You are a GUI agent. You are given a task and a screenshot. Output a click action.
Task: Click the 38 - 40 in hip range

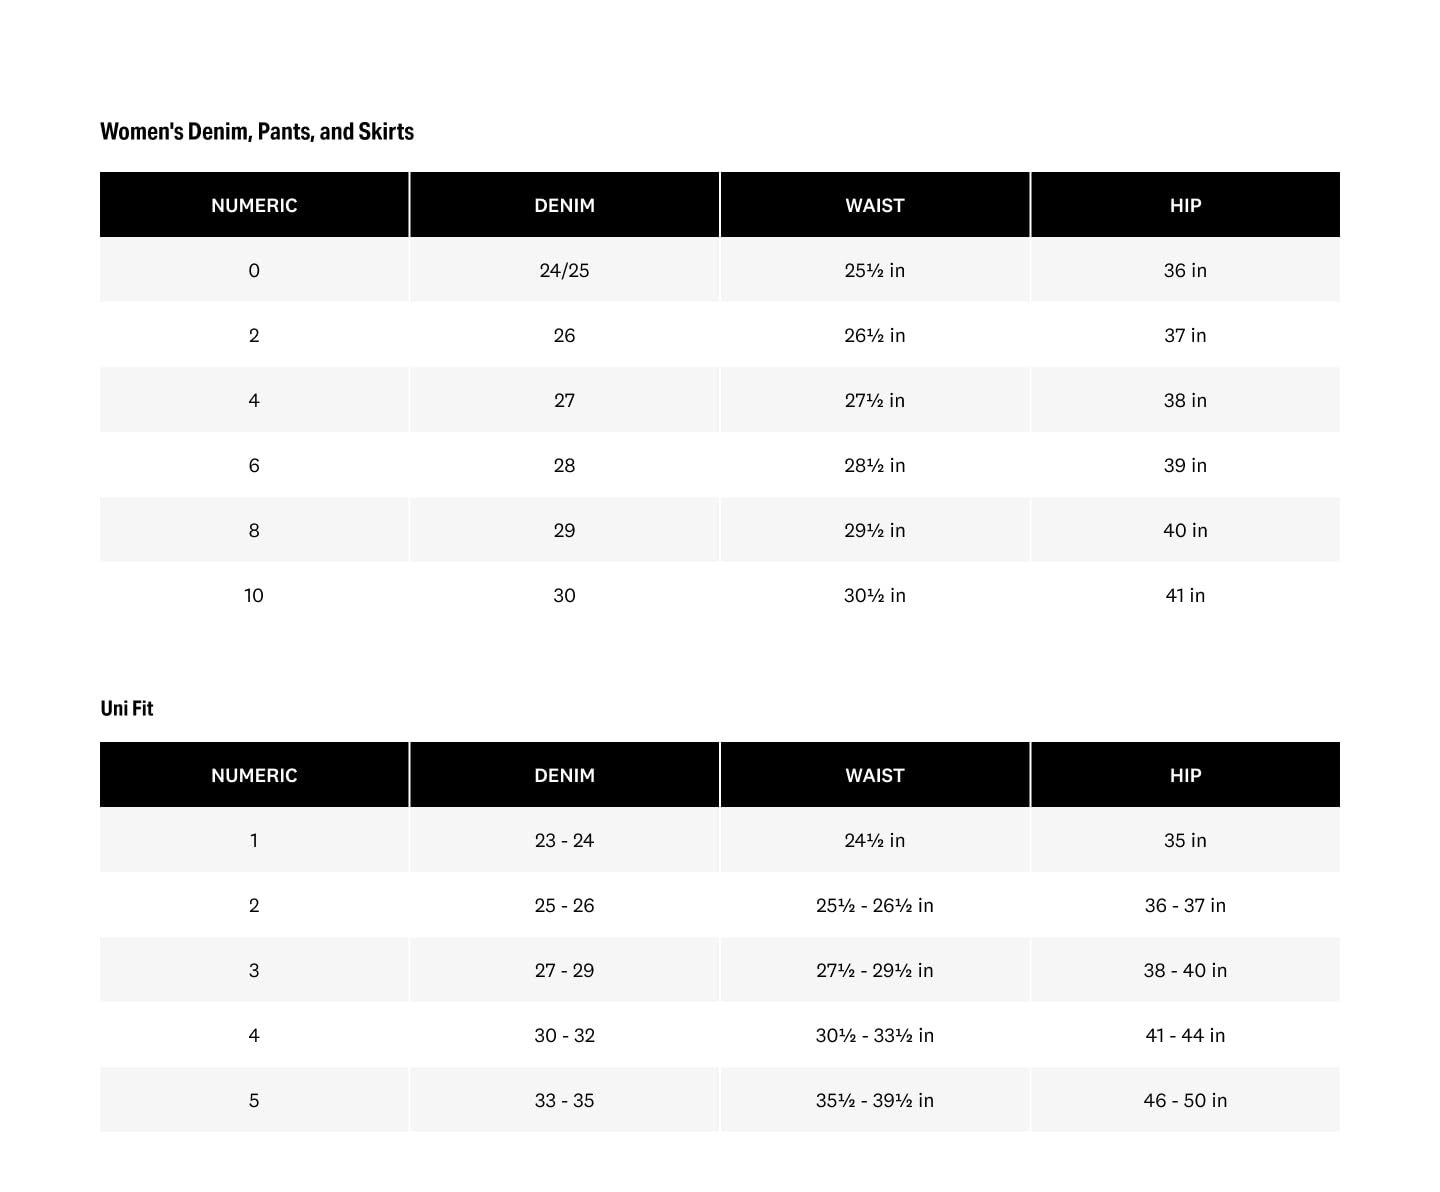point(1185,970)
